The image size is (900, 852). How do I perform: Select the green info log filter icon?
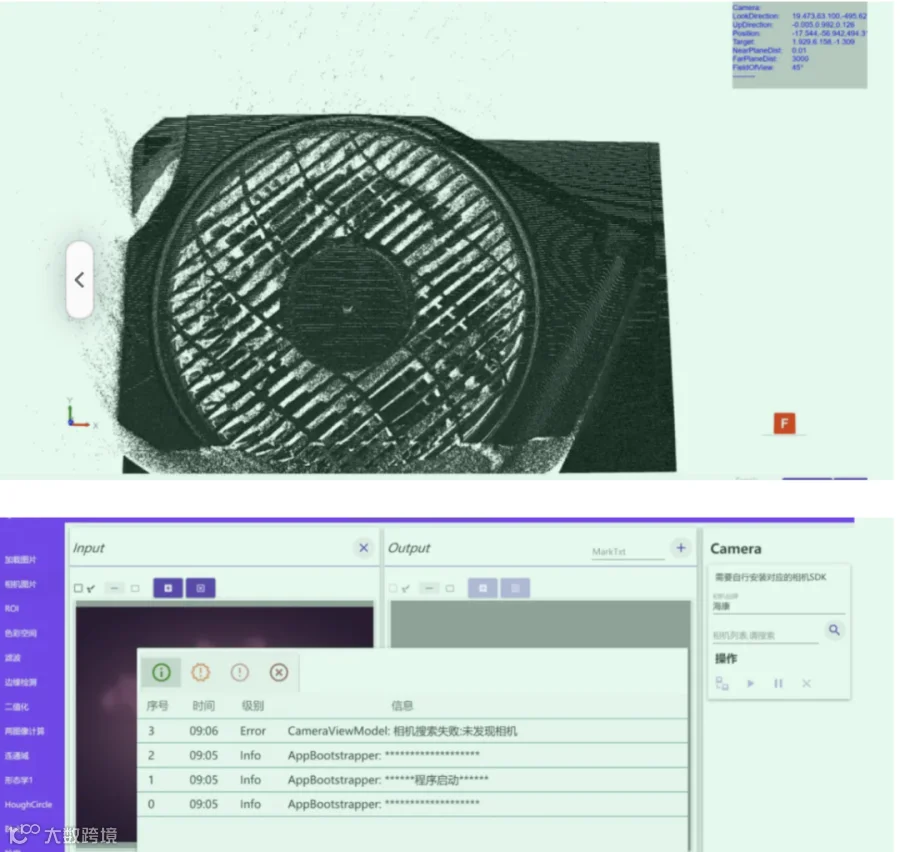[161, 672]
